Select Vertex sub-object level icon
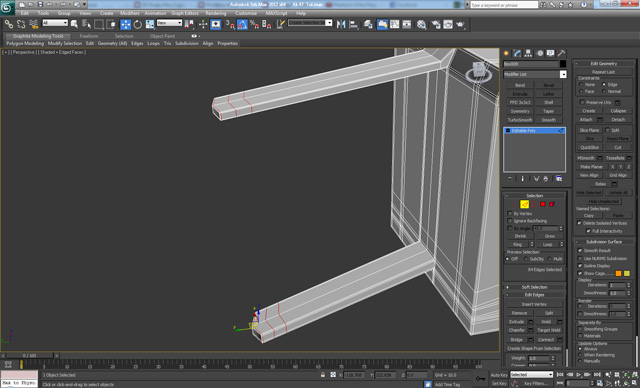Viewport: 640px width, 388px height. tap(516, 204)
